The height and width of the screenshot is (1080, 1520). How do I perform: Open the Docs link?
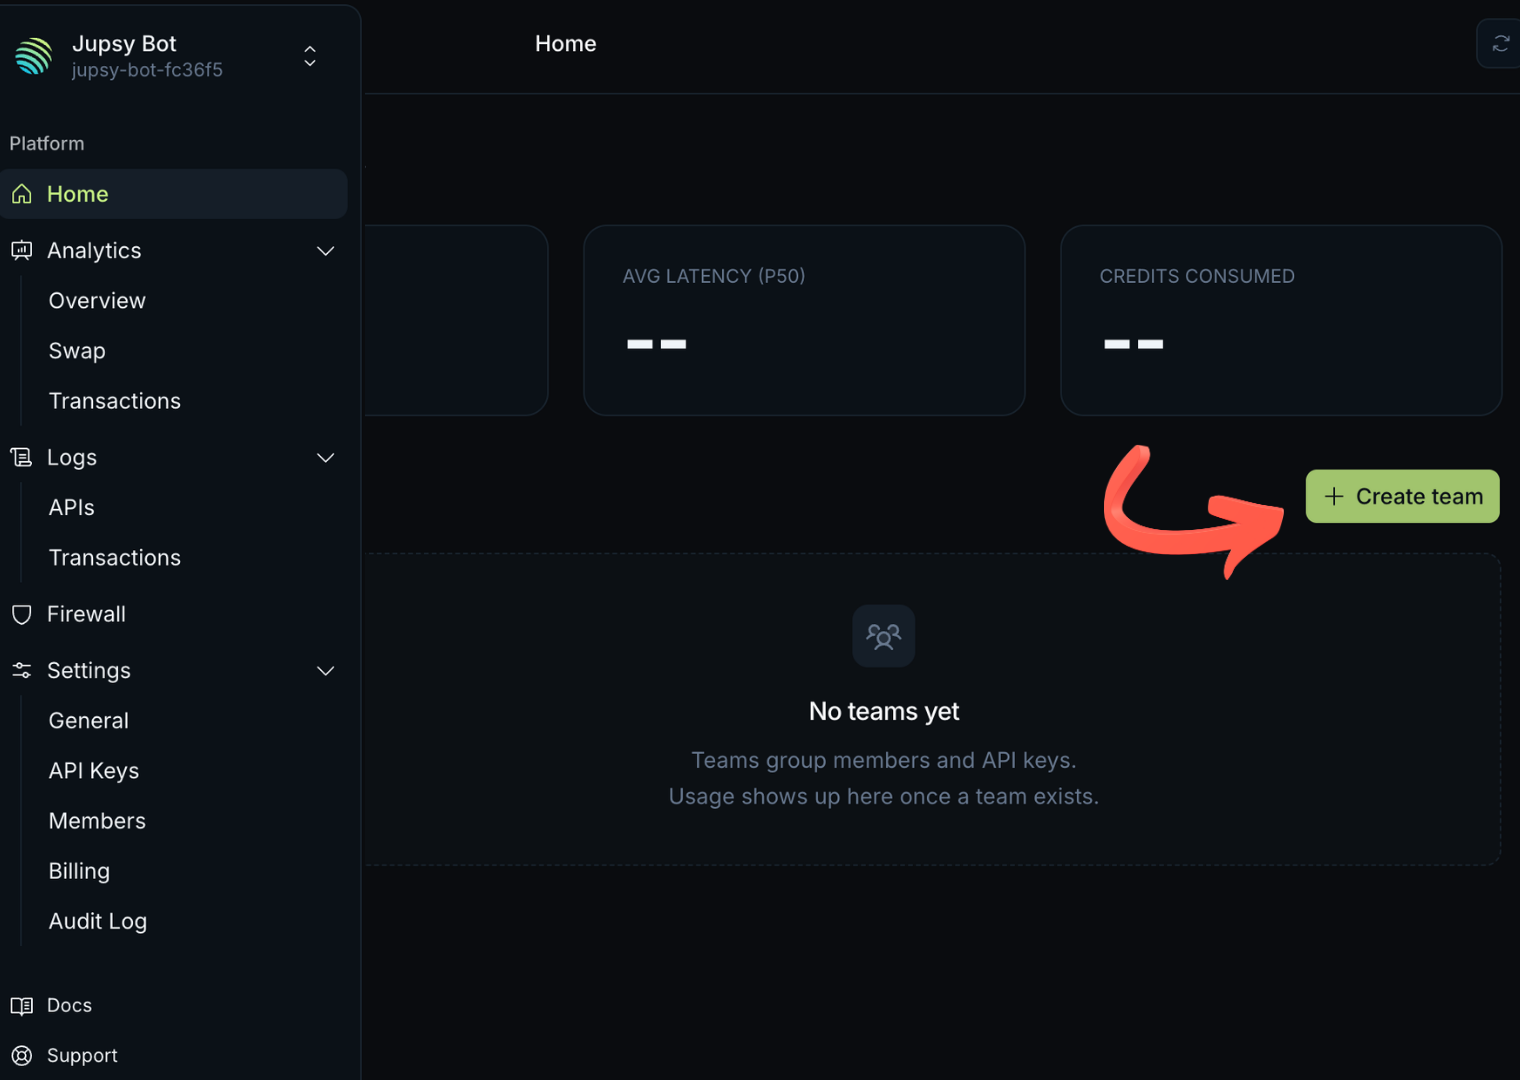point(69,1005)
